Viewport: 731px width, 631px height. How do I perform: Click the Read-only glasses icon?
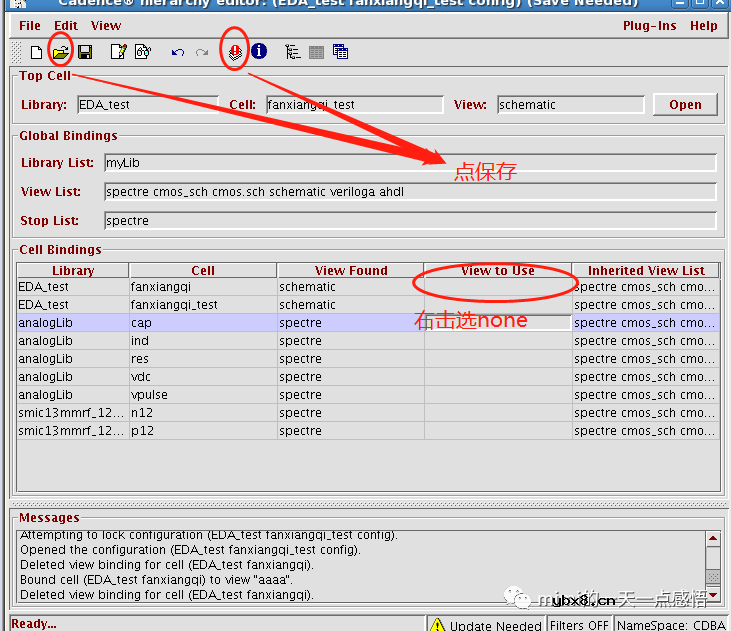[x=142, y=52]
